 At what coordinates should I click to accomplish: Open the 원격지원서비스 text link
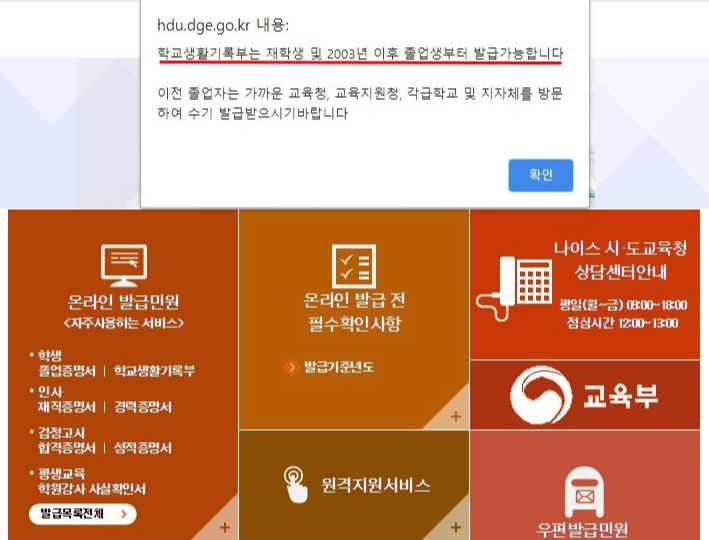click(x=375, y=485)
